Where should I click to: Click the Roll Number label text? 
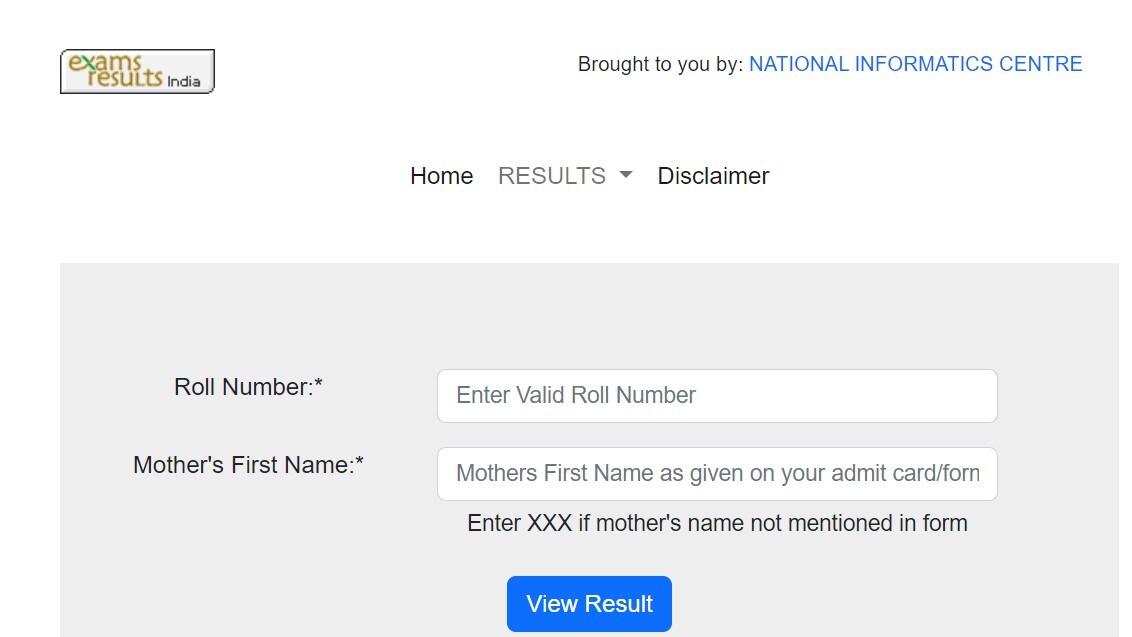[247, 387]
